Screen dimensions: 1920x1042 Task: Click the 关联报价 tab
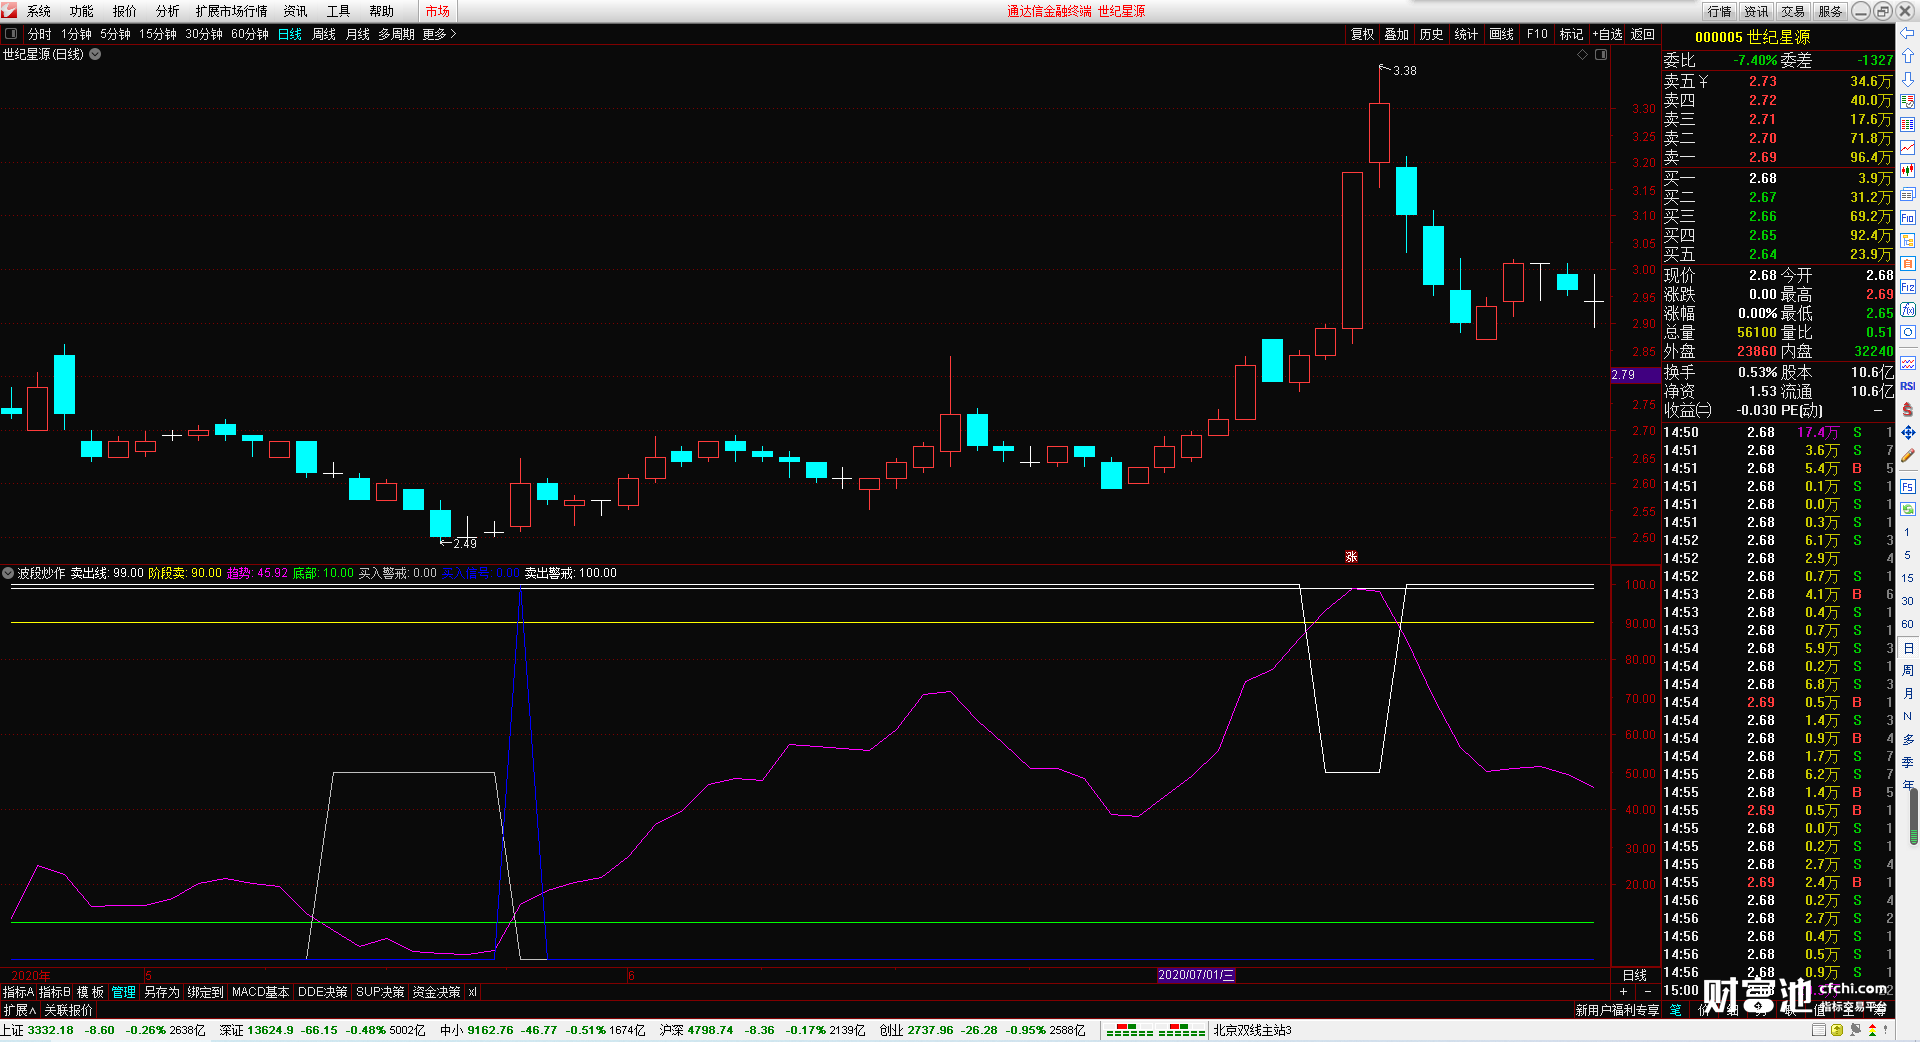(68, 1010)
